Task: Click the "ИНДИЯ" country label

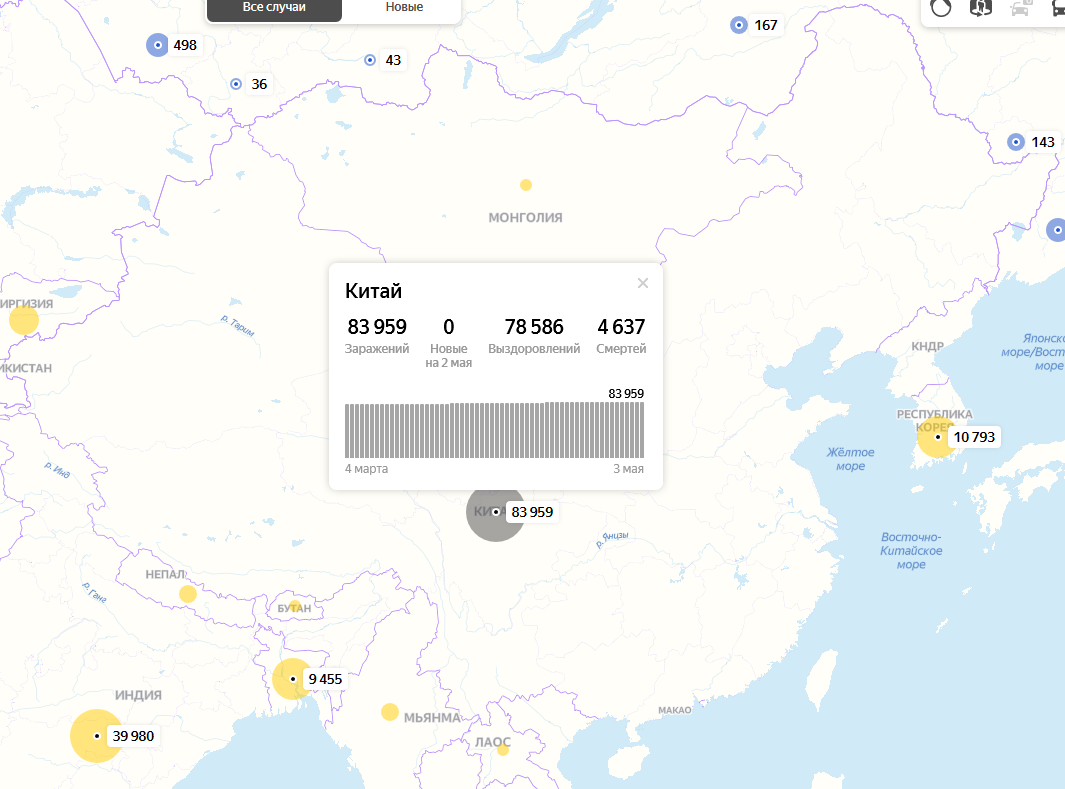Action: 138,695
